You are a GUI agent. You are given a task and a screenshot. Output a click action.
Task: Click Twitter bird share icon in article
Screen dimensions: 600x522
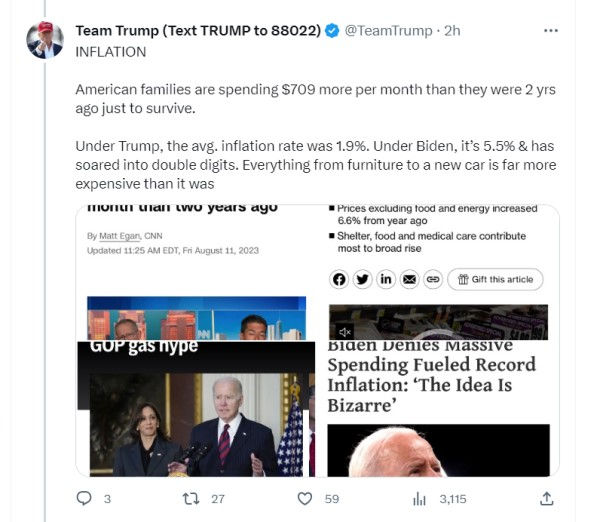click(x=362, y=279)
